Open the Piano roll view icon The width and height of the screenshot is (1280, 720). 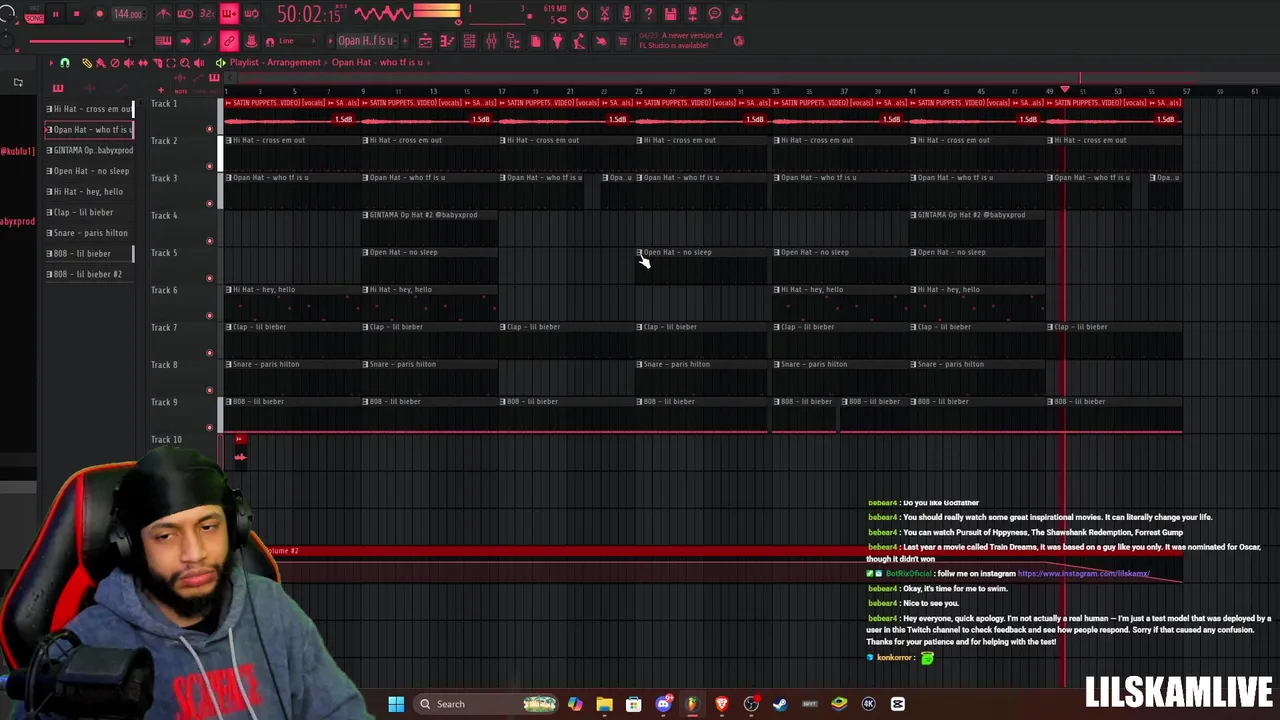(x=447, y=41)
